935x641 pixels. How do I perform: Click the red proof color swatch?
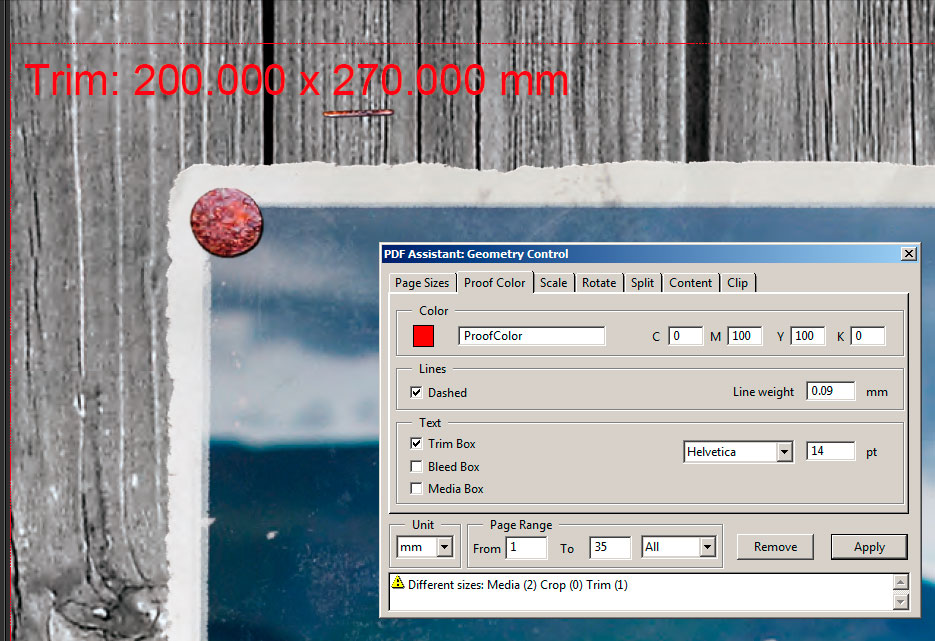coord(423,336)
